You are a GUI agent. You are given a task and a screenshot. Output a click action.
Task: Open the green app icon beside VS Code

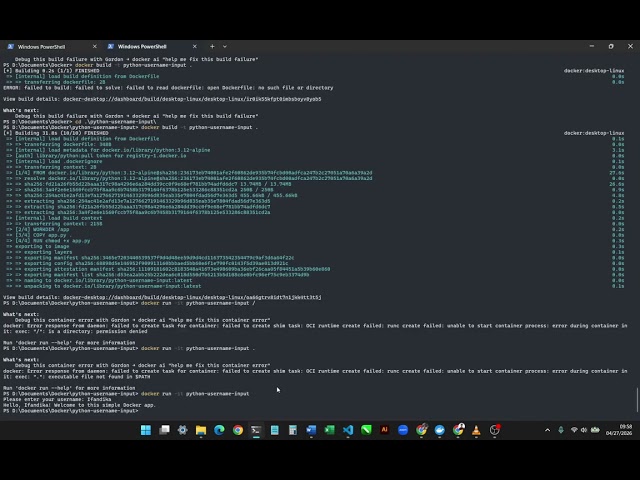(366, 430)
